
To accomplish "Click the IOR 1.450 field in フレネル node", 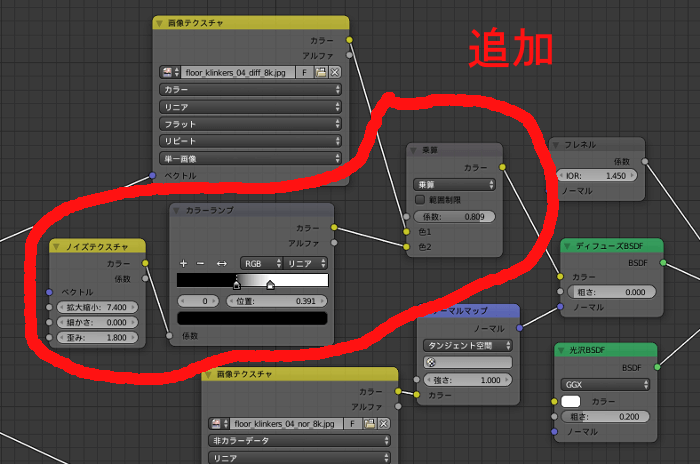I will (596, 176).
